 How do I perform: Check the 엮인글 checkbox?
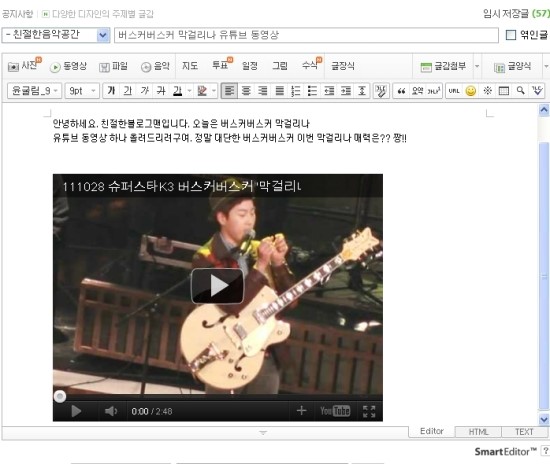tap(511, 35)
